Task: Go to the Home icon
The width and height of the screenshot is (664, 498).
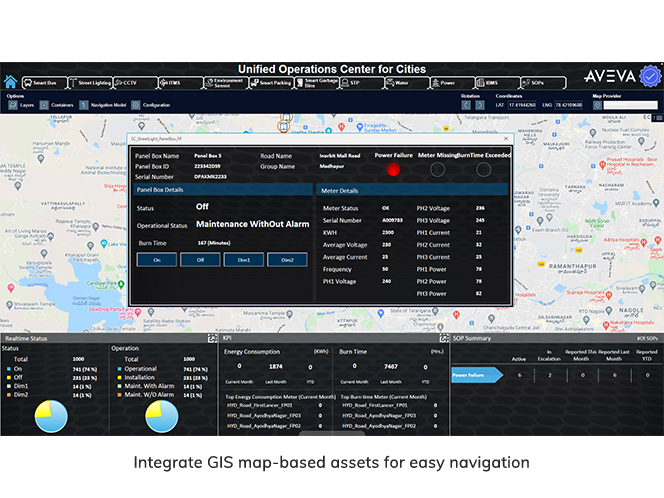Action: [x=10, y=82]
